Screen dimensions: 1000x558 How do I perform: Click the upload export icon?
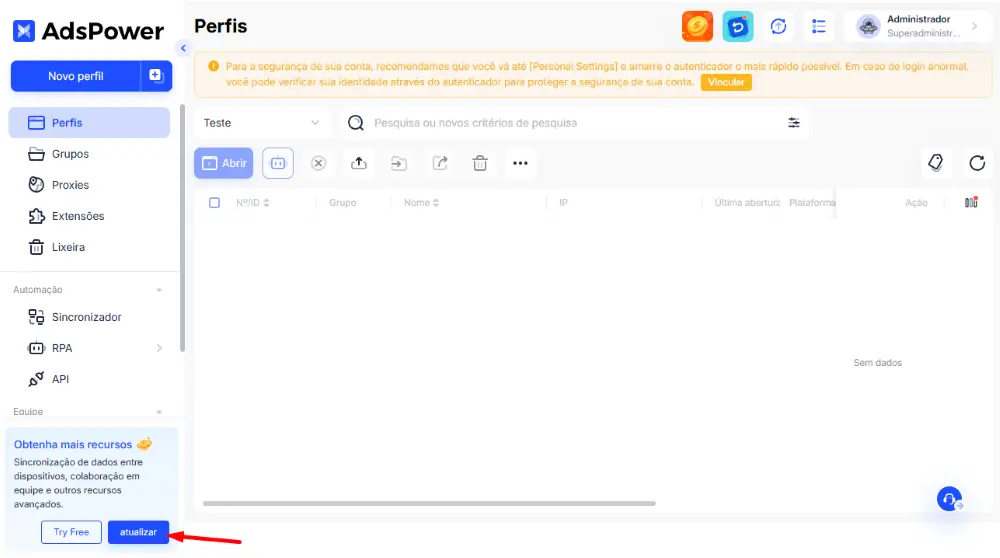[x=359, y=163]
